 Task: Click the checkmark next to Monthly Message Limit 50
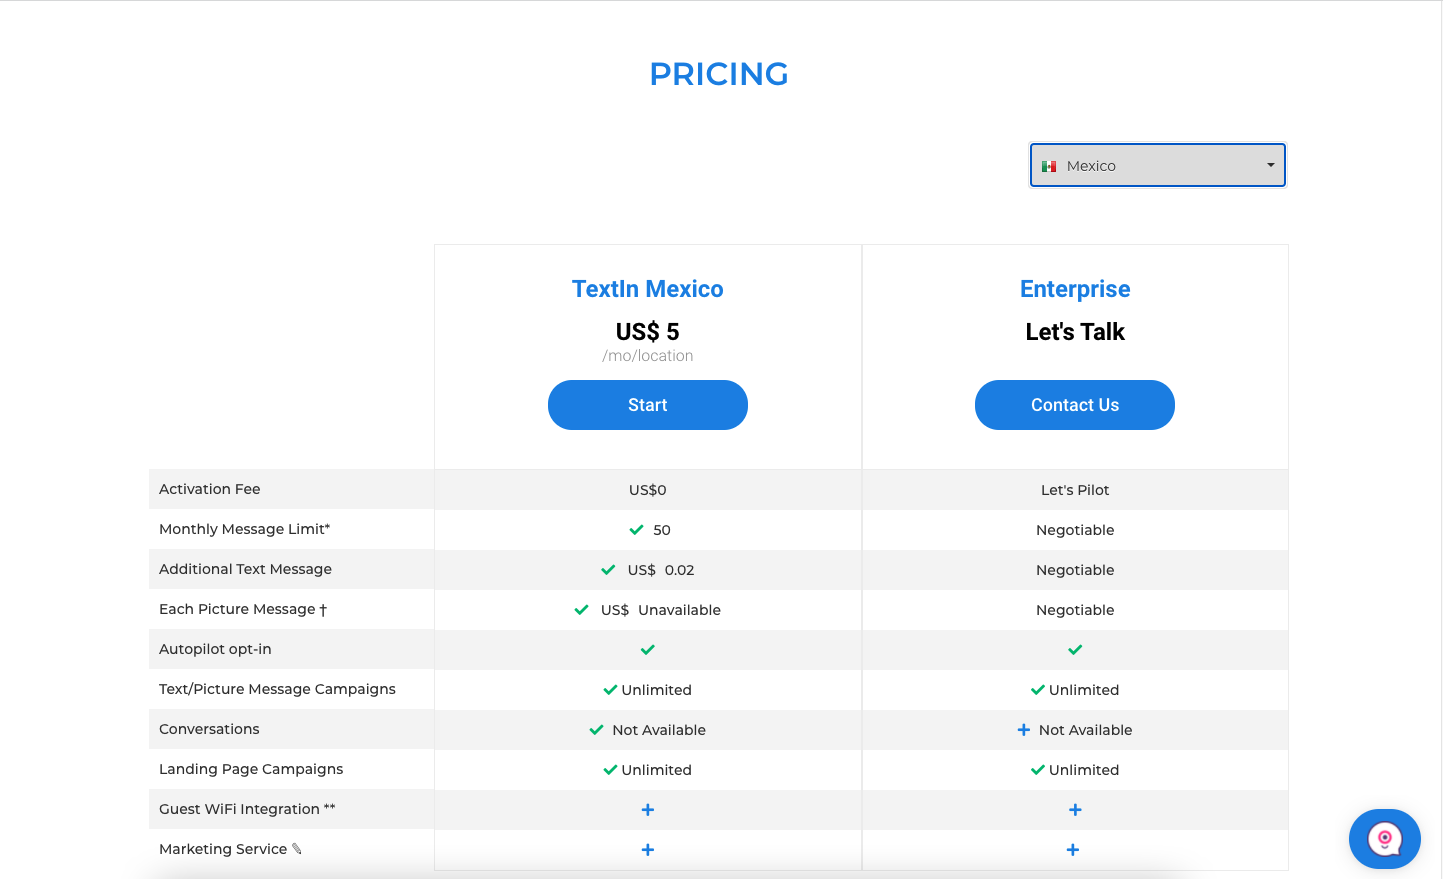(x=636, y=530)
